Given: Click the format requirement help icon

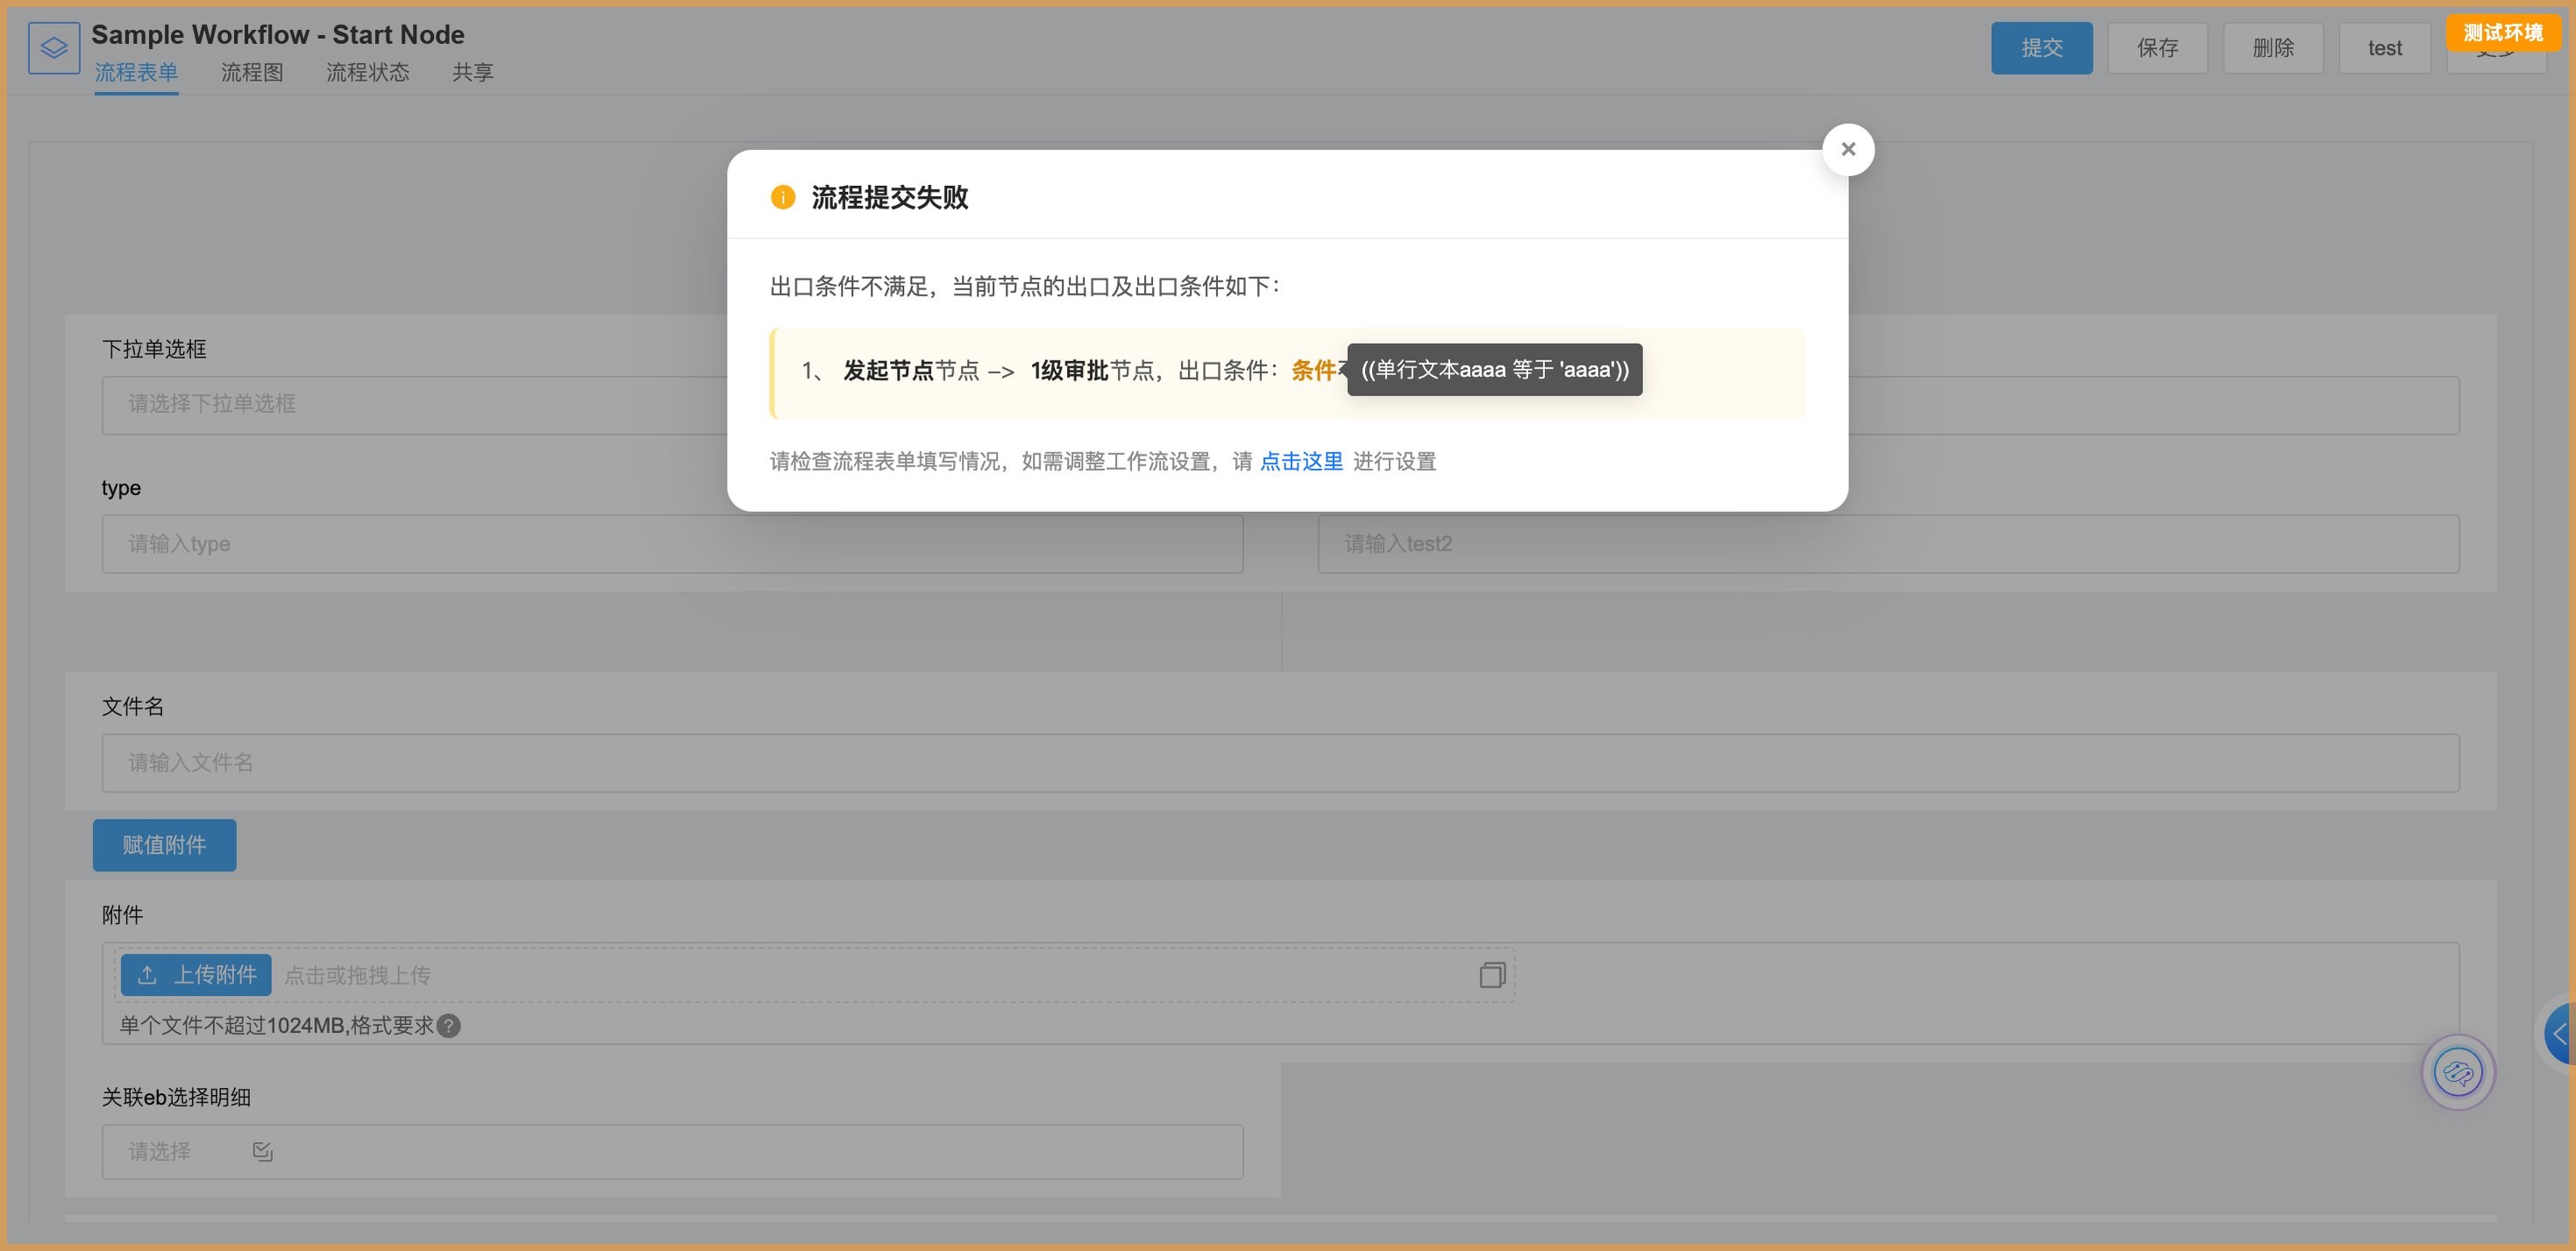Looking at the screenshot, I should coord(449,1026).
